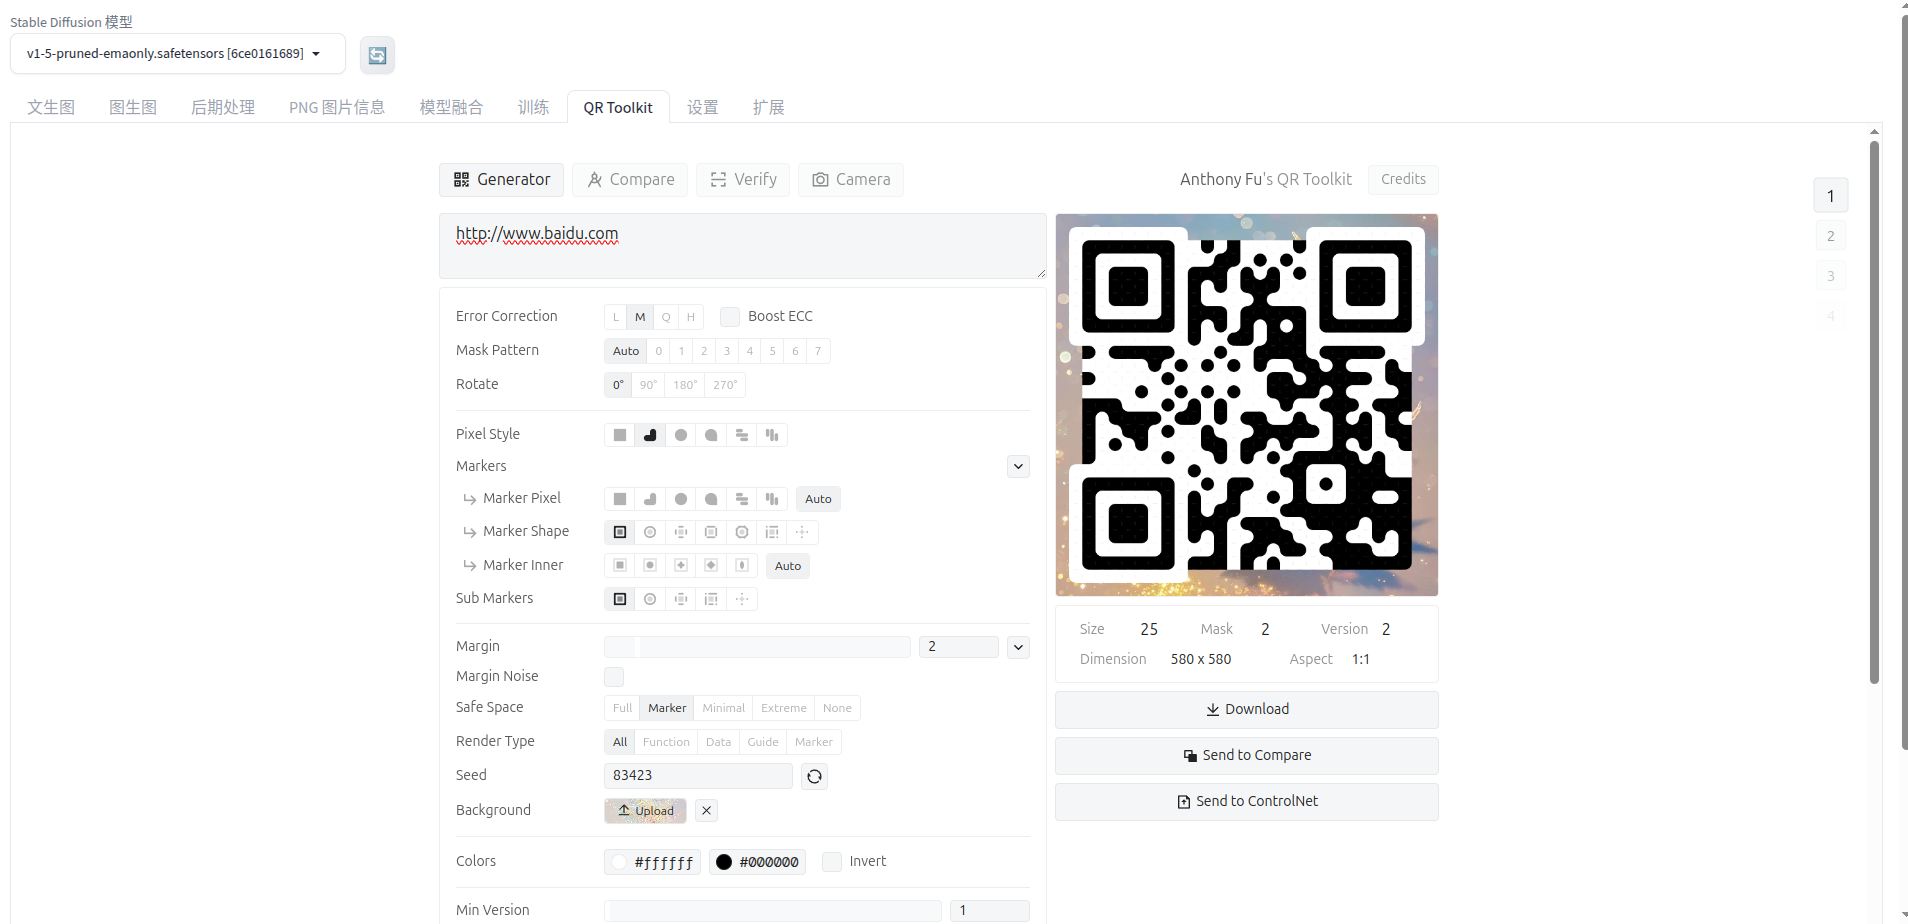Randomize the Seed value
The width and height of the screenshot is (1908, 924).
pos(814,776)
